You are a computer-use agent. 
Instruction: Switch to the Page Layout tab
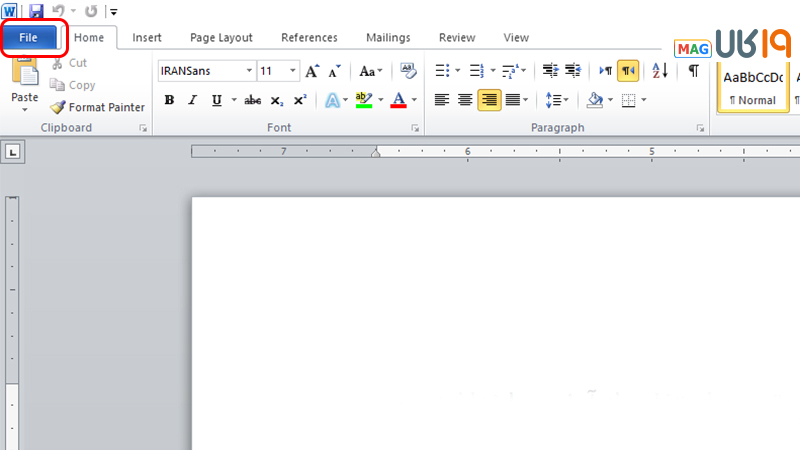point(221,38)
